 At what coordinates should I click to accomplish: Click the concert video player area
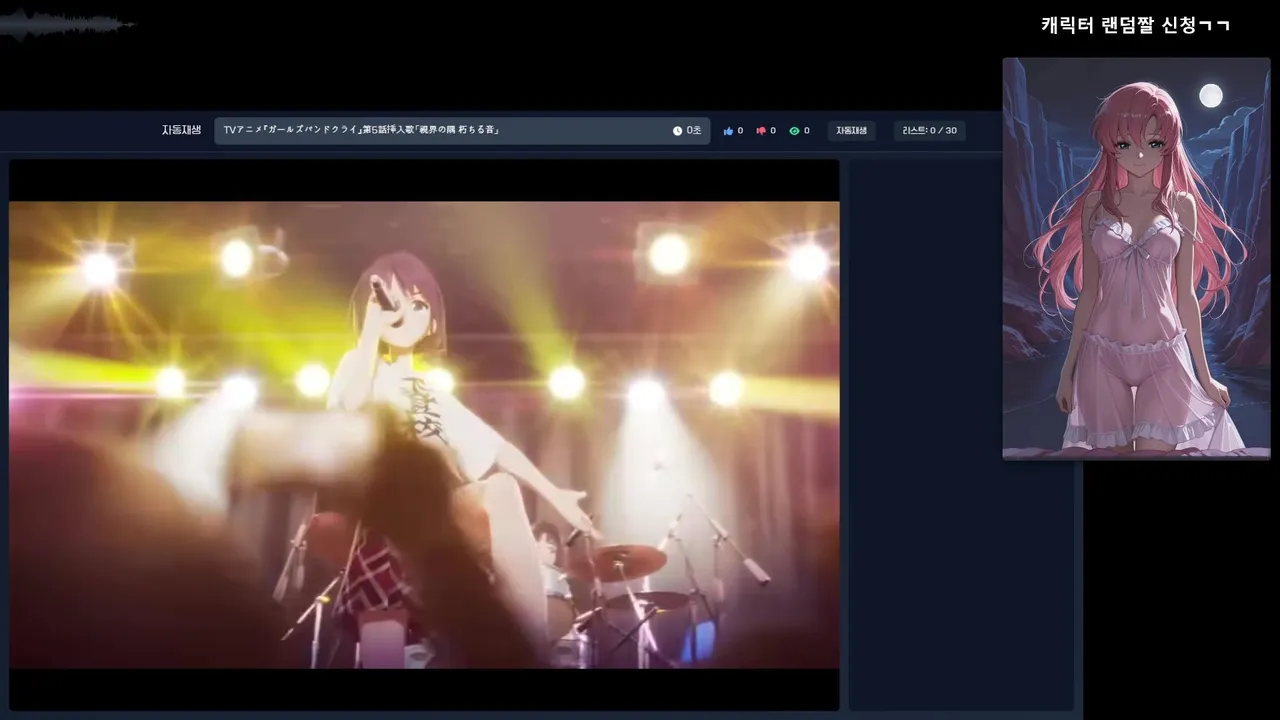point(424,435)
